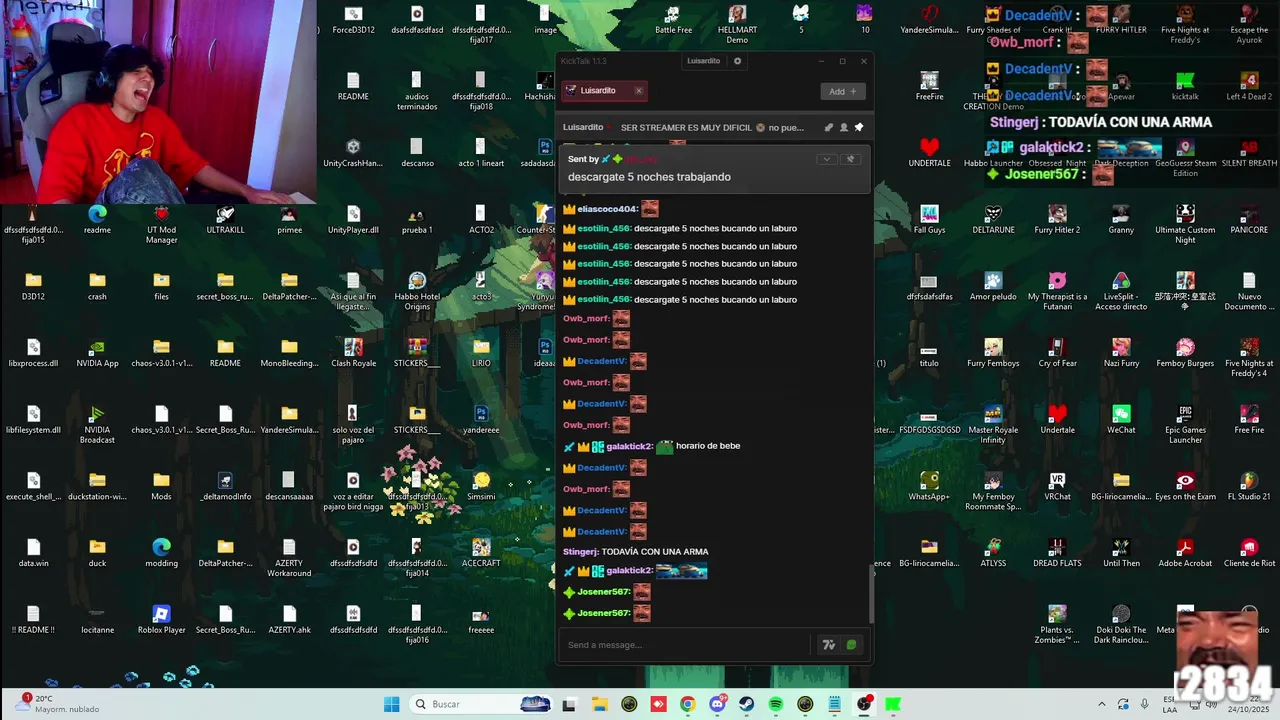Select the Mods folder on desktop
This screenshot has width=1280, height=720.
(x=161, y=487)
